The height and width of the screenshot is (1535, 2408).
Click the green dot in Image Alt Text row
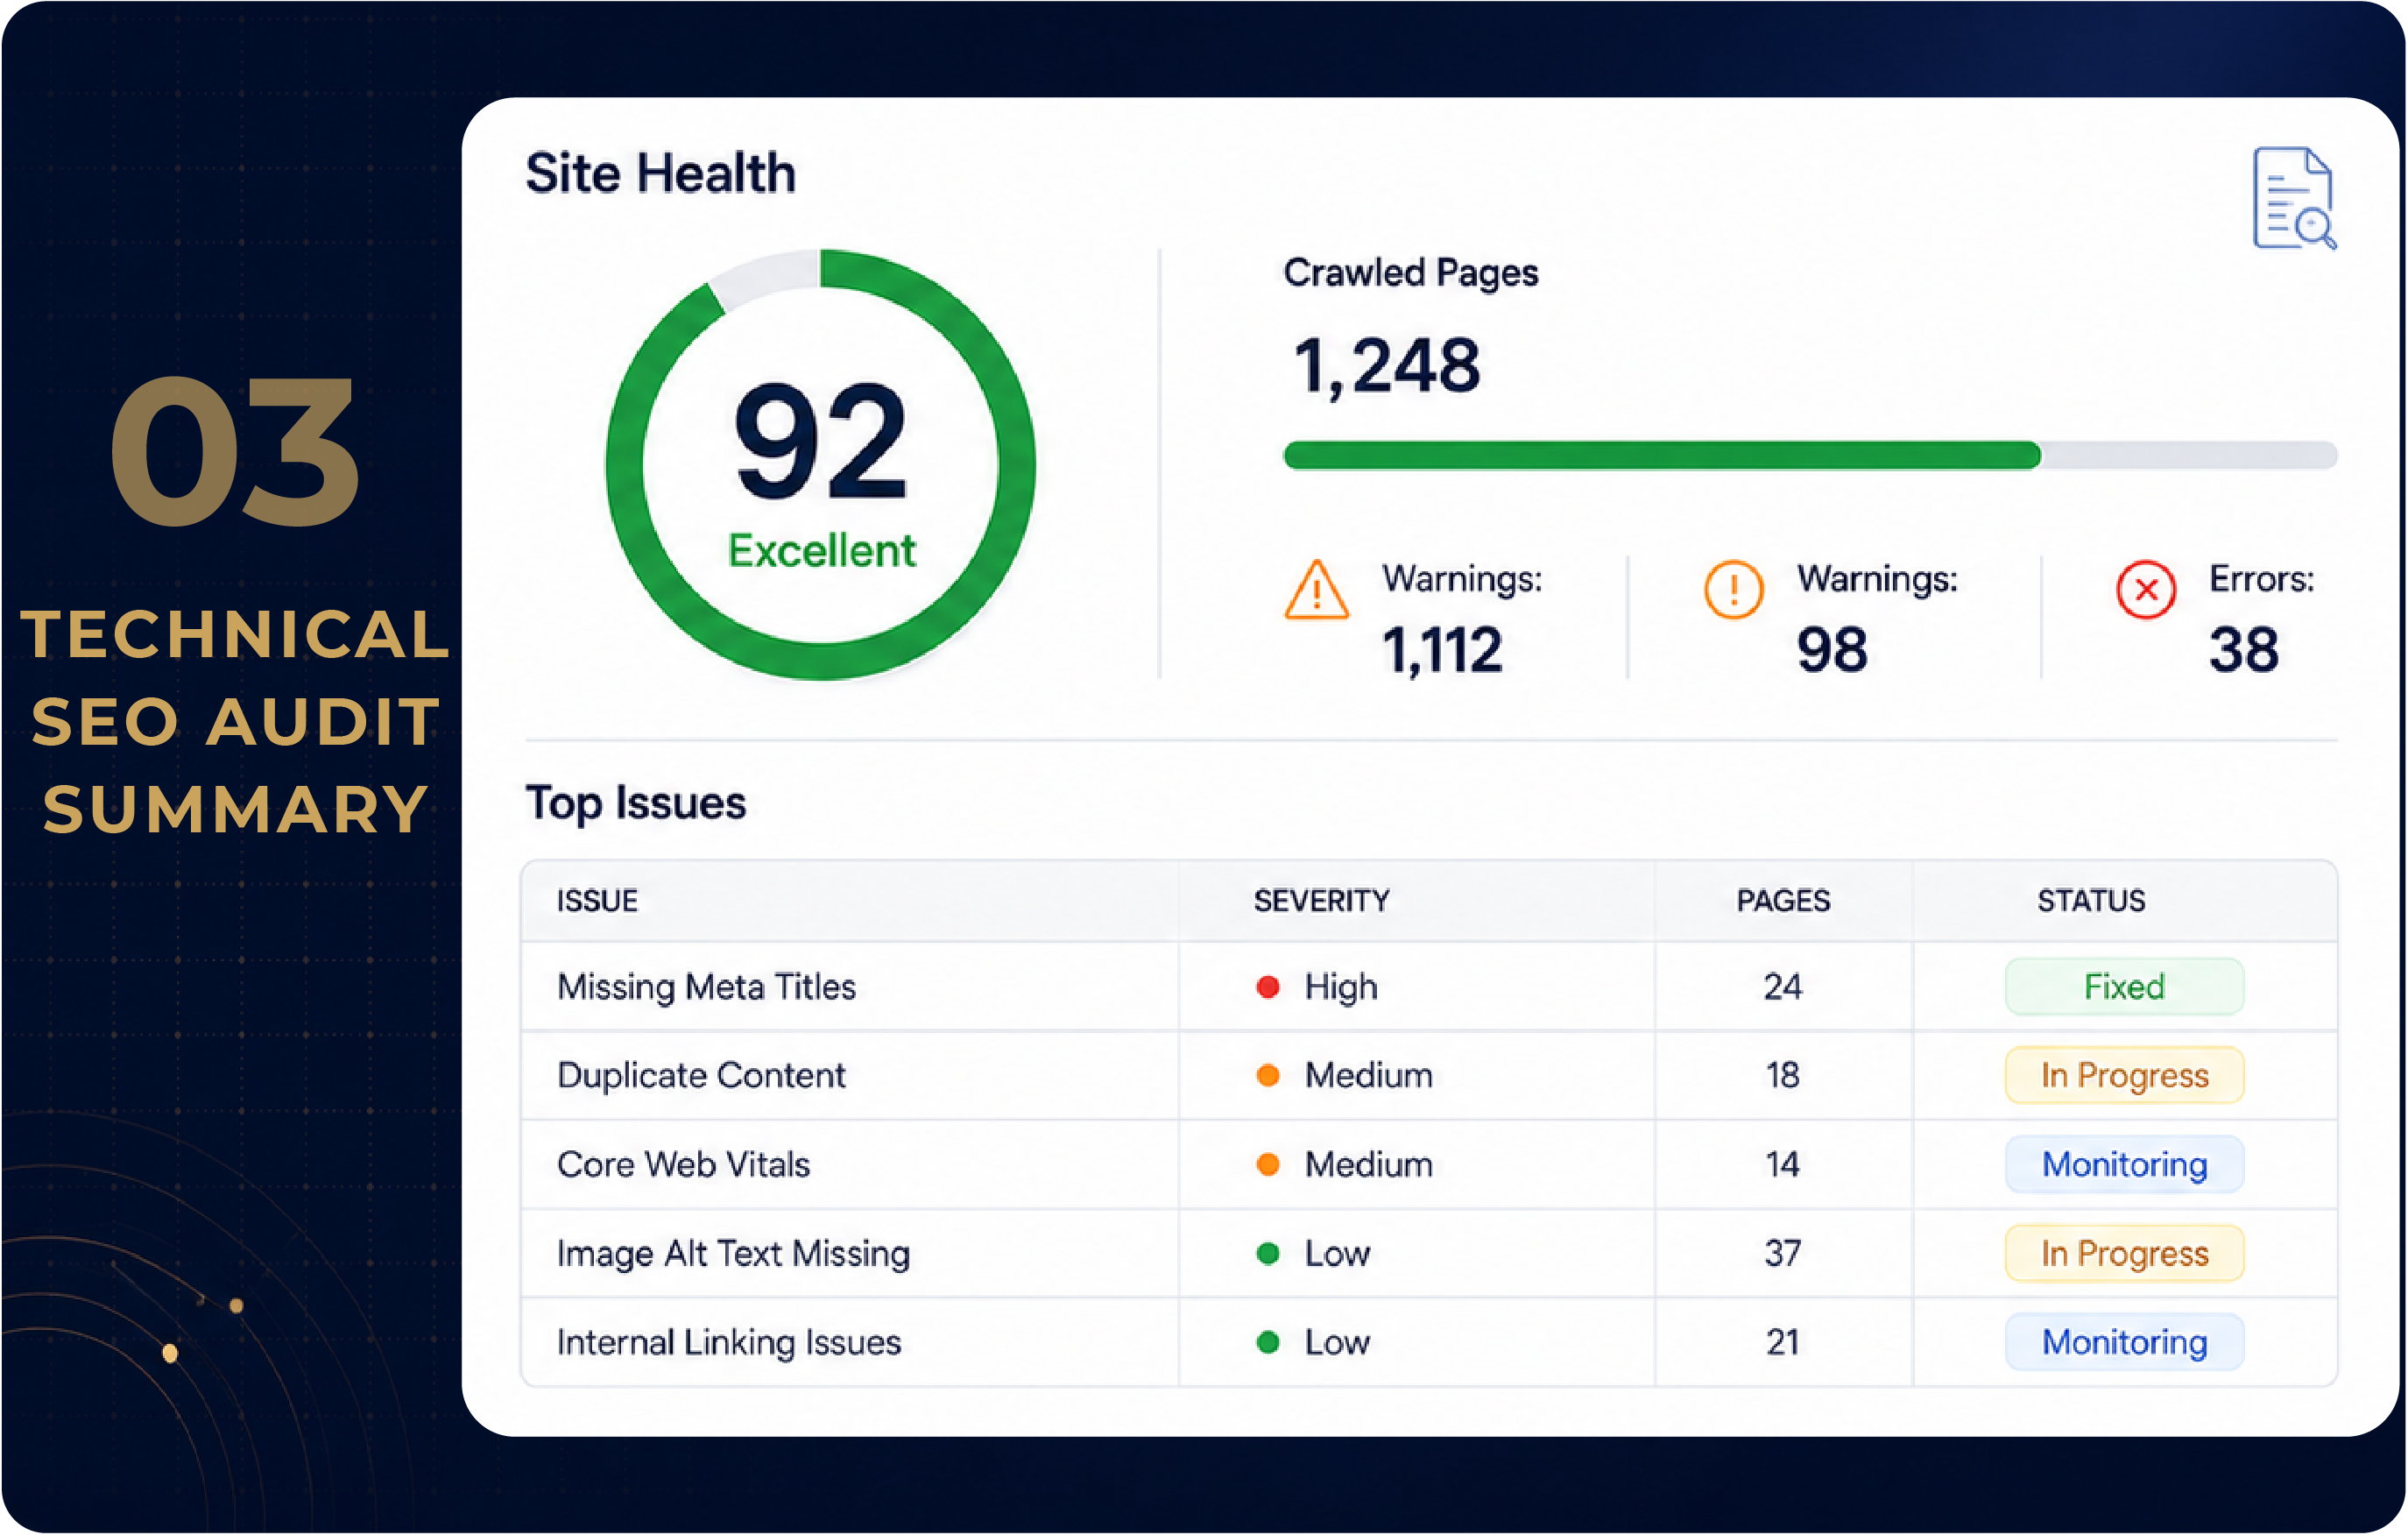[1268, 1254]
